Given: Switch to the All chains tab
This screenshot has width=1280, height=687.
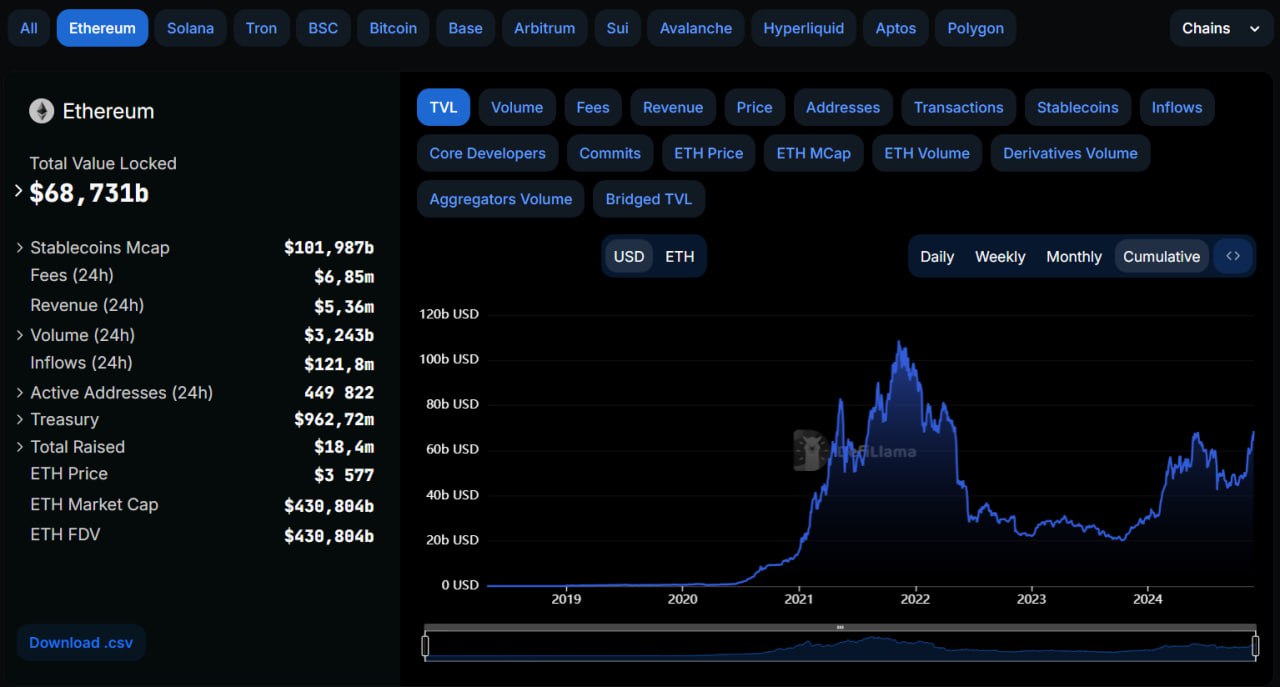Looking at the screenshot, I should [29, 28].
